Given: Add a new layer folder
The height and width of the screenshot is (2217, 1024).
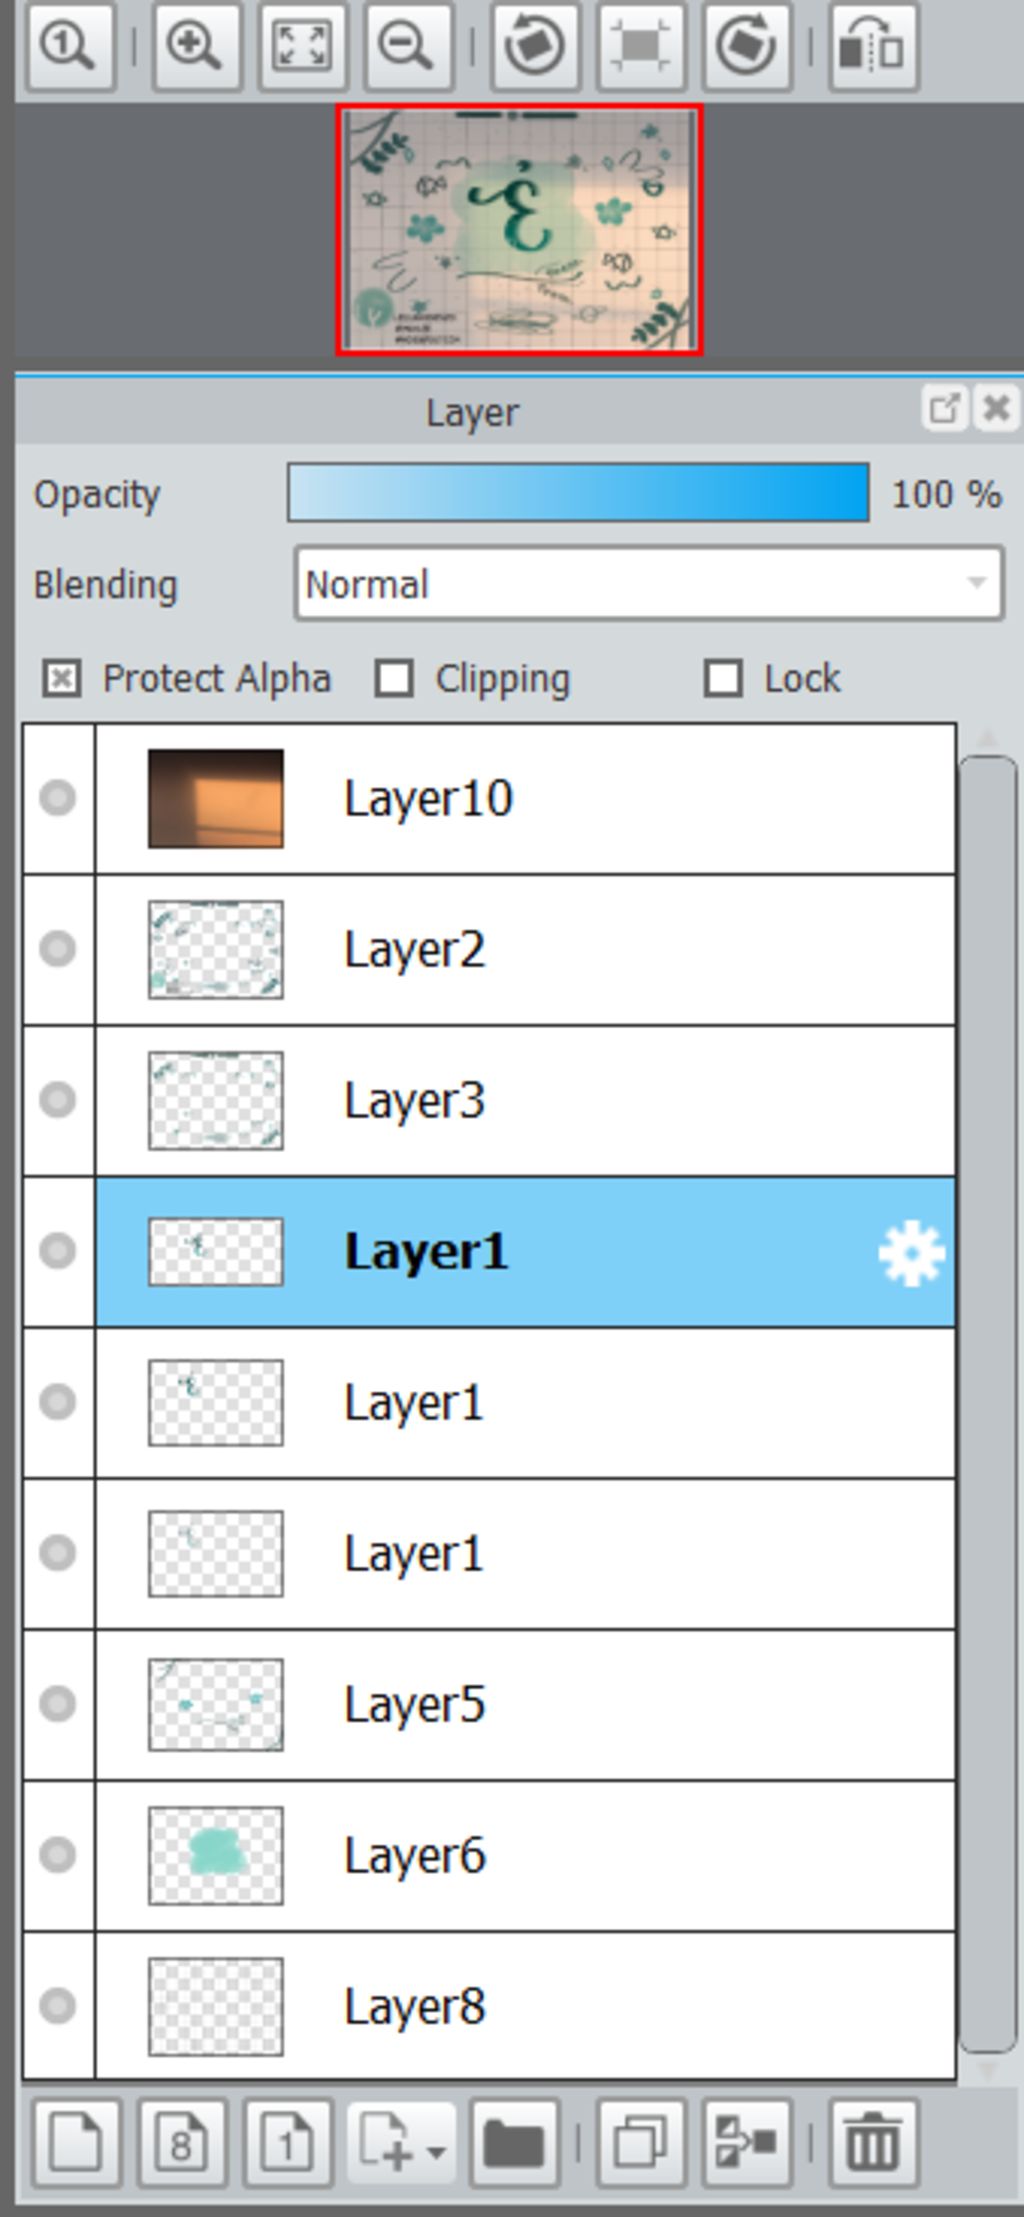Looking at the screenshot, I should click(x=513, y=2143).
